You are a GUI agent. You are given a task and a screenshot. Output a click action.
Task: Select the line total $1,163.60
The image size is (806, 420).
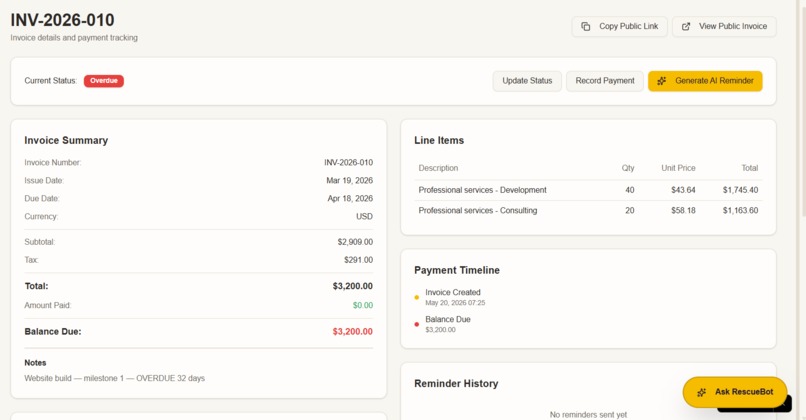pos(740,210)
